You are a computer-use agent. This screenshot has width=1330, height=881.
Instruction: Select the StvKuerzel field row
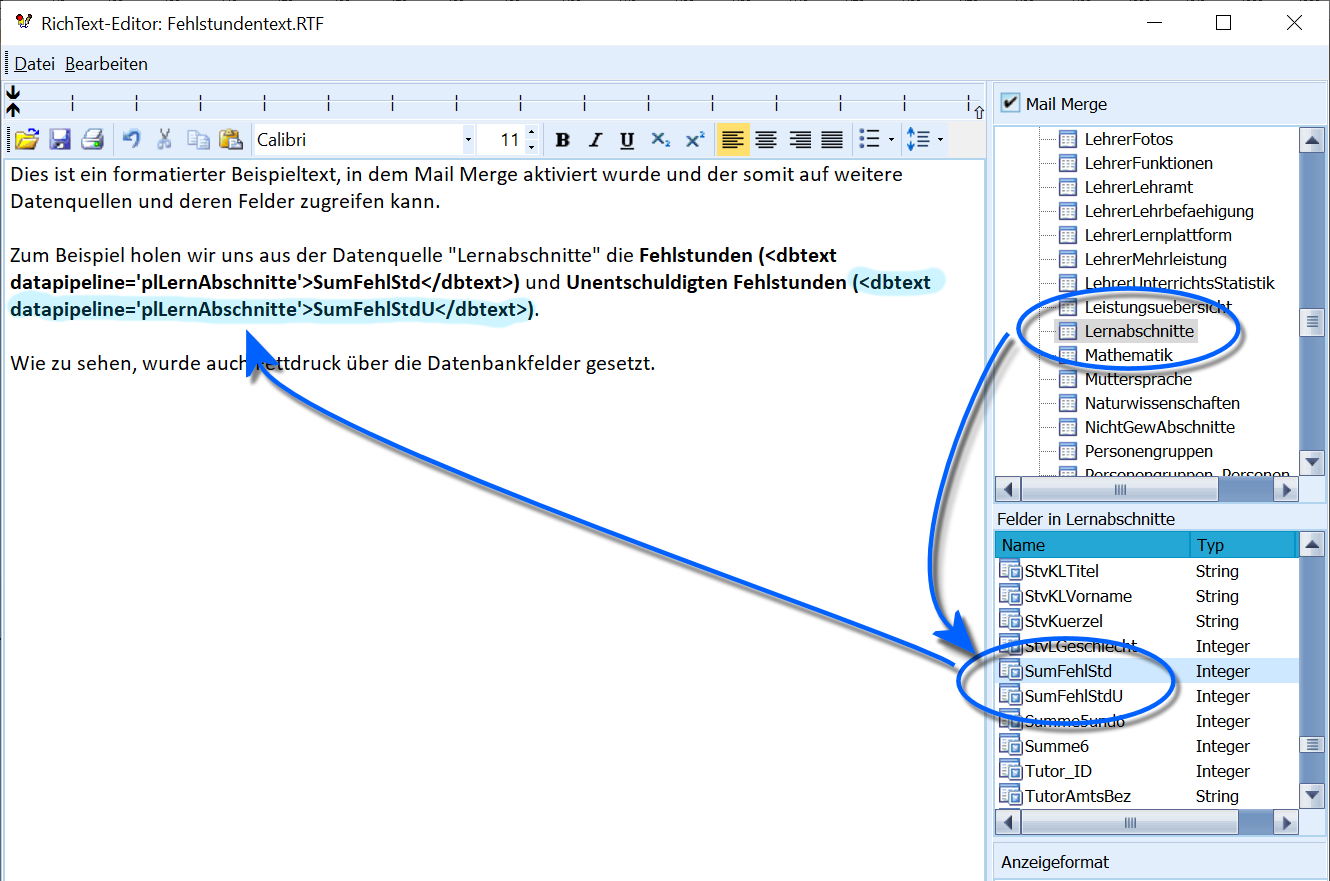pyautogui.click(x=1146, y=621)
